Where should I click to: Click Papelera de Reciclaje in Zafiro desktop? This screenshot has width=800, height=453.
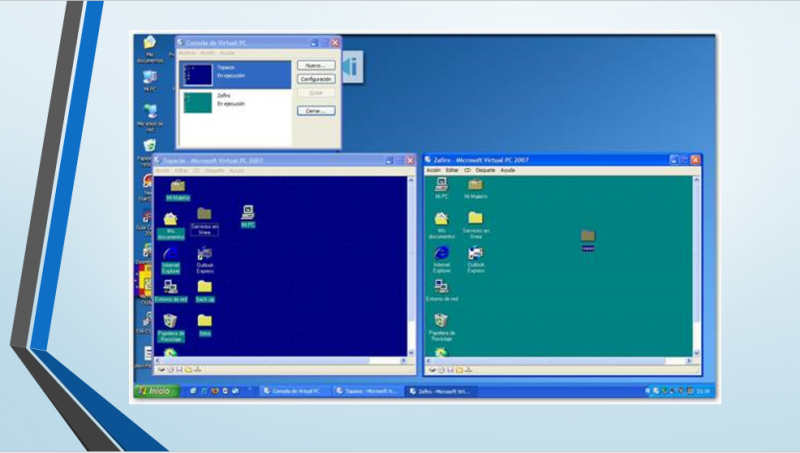click(441, 327)
